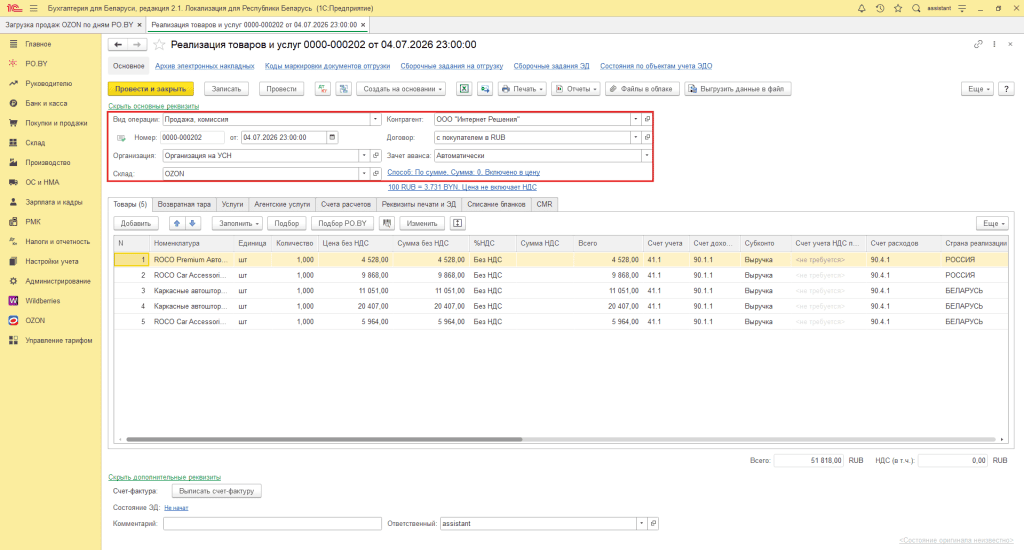
Task: Switch to the Реквизиты печати и ЭД tab
Action: coord(419,204)
